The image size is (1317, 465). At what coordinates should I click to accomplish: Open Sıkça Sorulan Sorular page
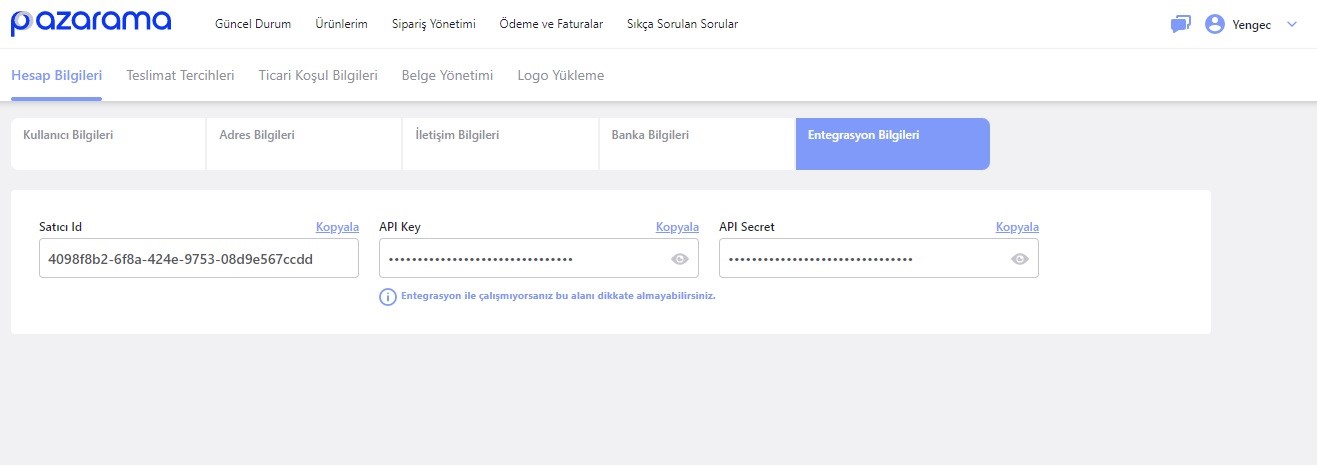pos(682,24)
